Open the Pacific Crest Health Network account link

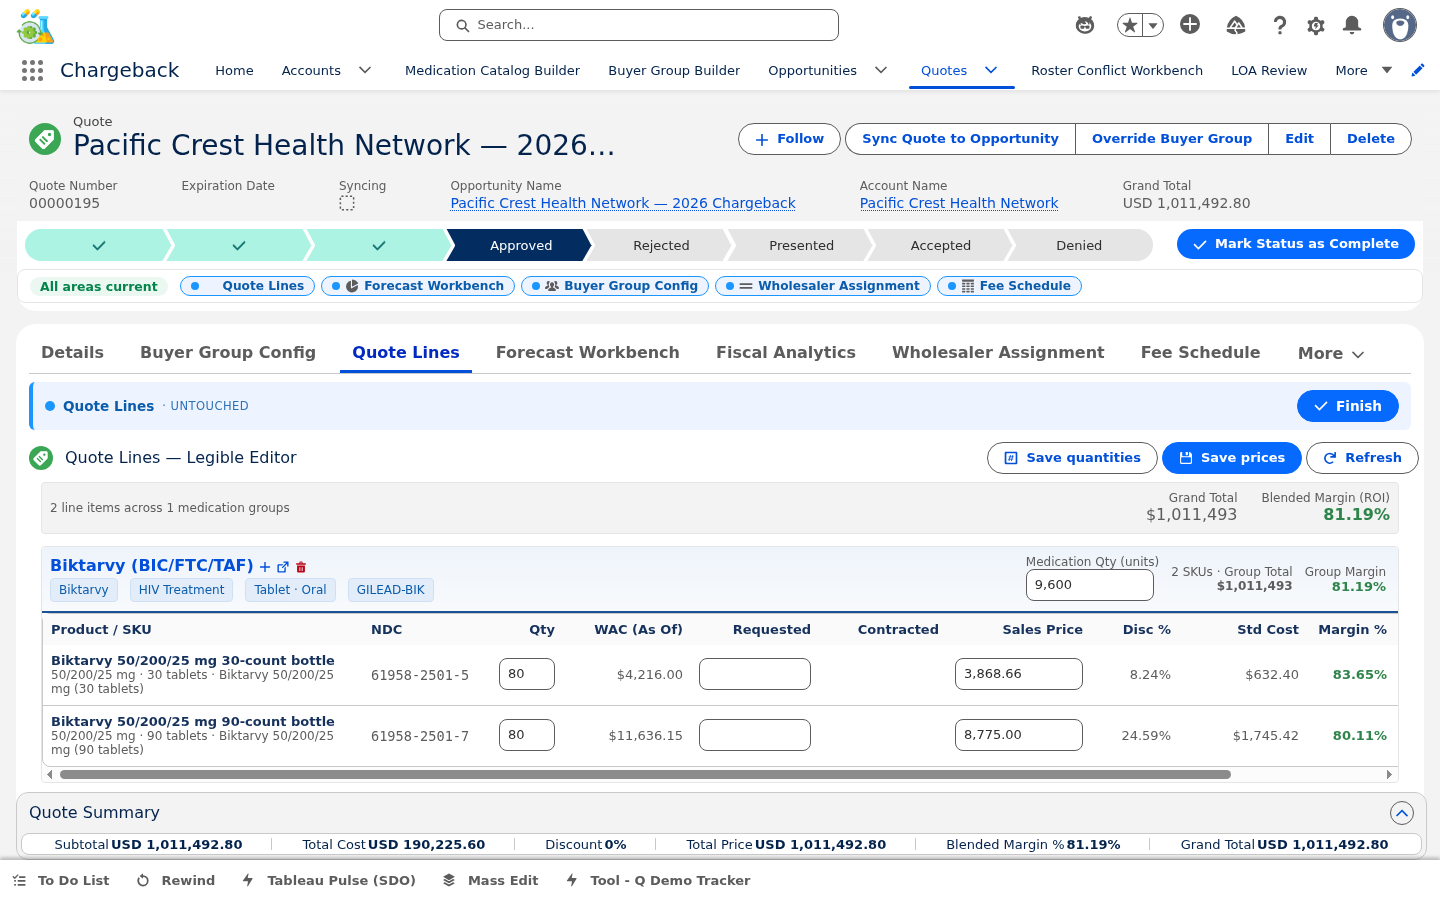(x=959, y=203)
